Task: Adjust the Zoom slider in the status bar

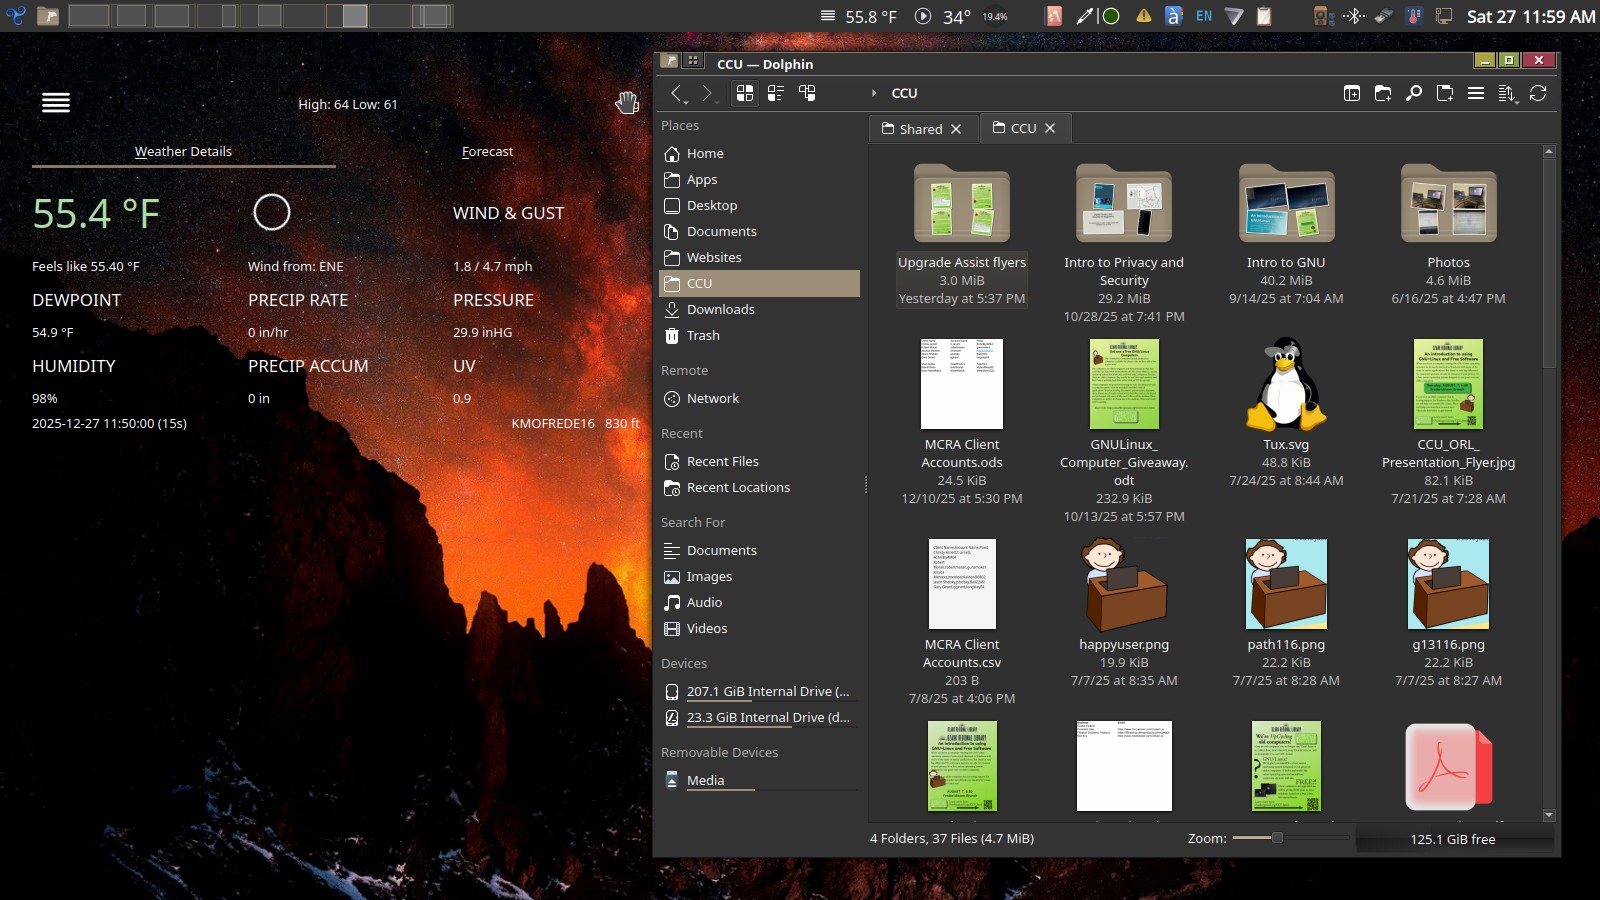Action: pyautogui.click(x=1277, y=839)
